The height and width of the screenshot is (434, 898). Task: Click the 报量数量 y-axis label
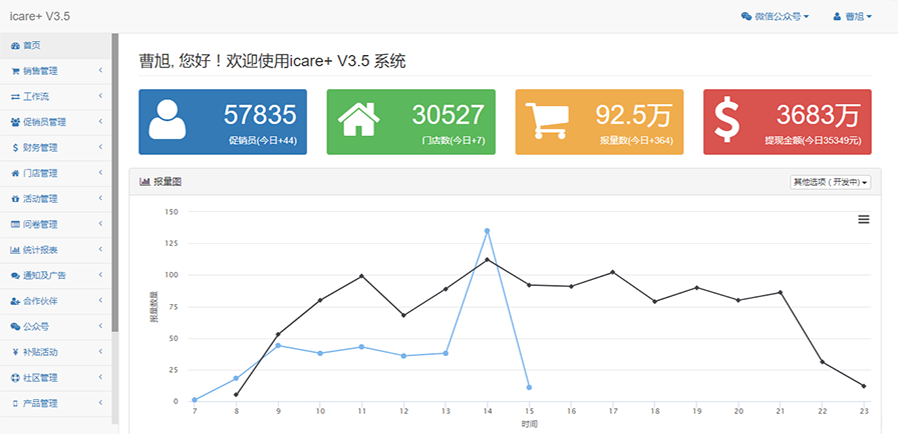154,306
